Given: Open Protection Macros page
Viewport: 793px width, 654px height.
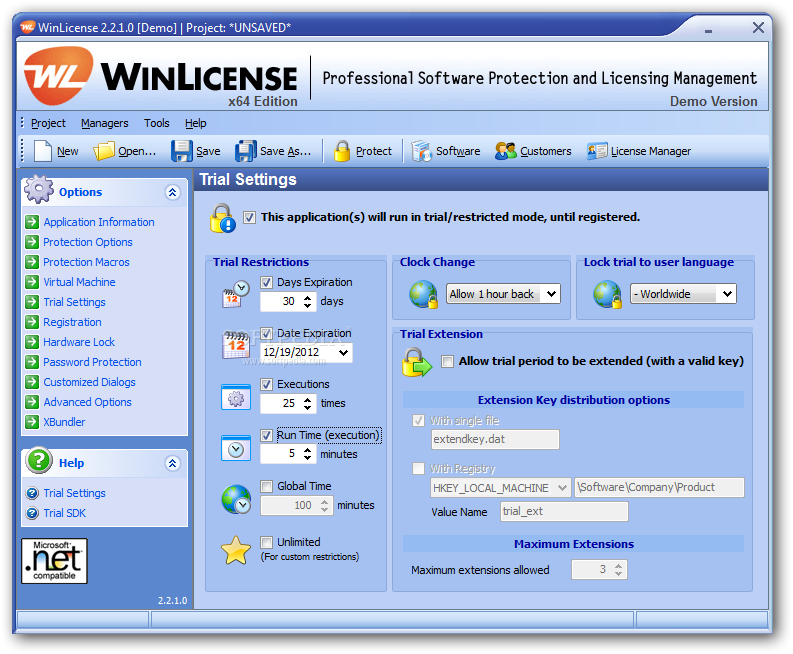Looking at the screenshot, I should pos(86,262).
